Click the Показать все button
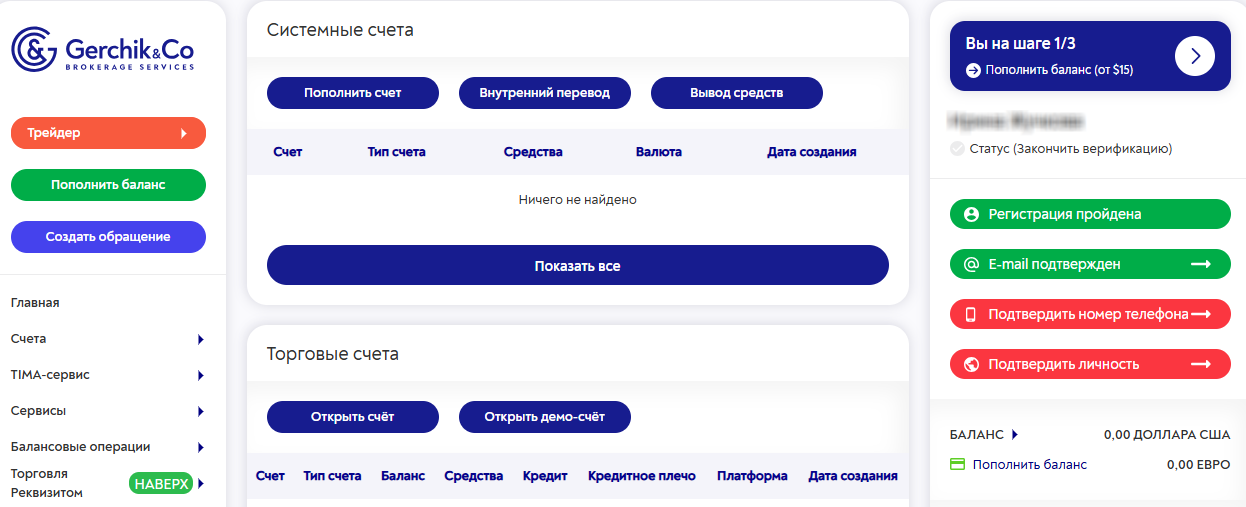This screenshot has width=1246, height=507. pos(578,266)
